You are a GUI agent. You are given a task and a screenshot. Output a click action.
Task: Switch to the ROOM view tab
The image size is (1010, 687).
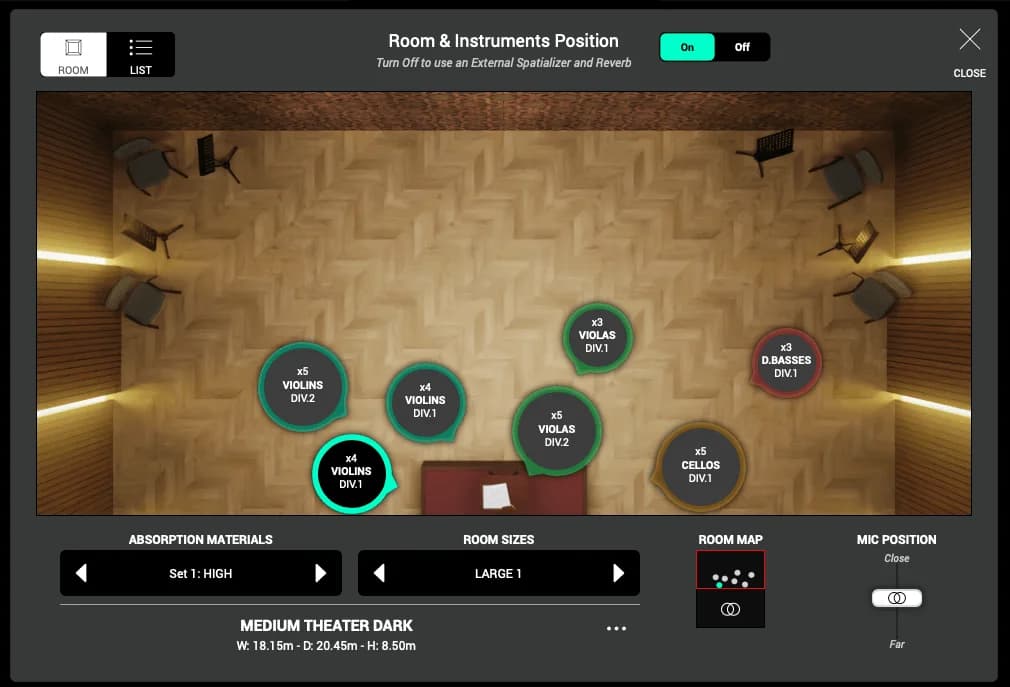click(x=73, y=55)
